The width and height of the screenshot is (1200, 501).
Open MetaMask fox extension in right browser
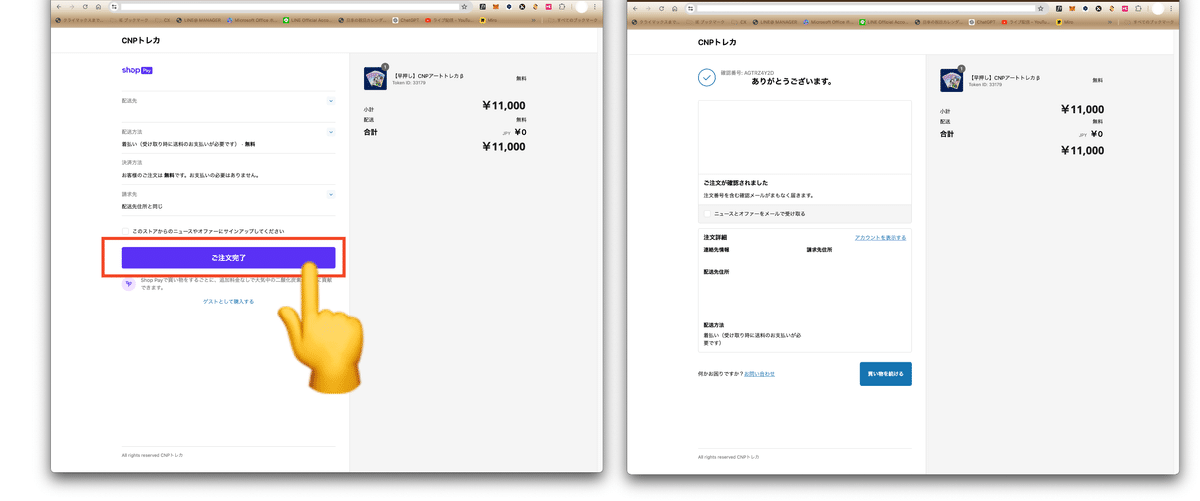coord(1071,8)
